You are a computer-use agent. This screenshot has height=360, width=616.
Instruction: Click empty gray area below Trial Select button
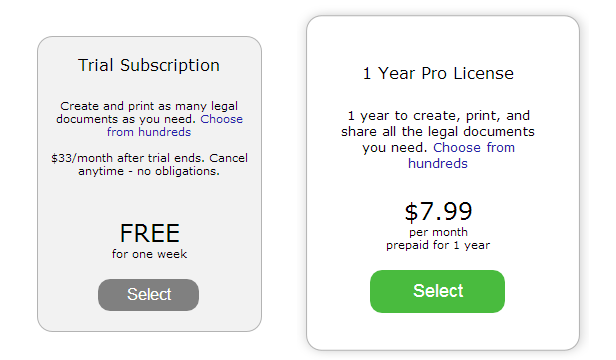149,321
